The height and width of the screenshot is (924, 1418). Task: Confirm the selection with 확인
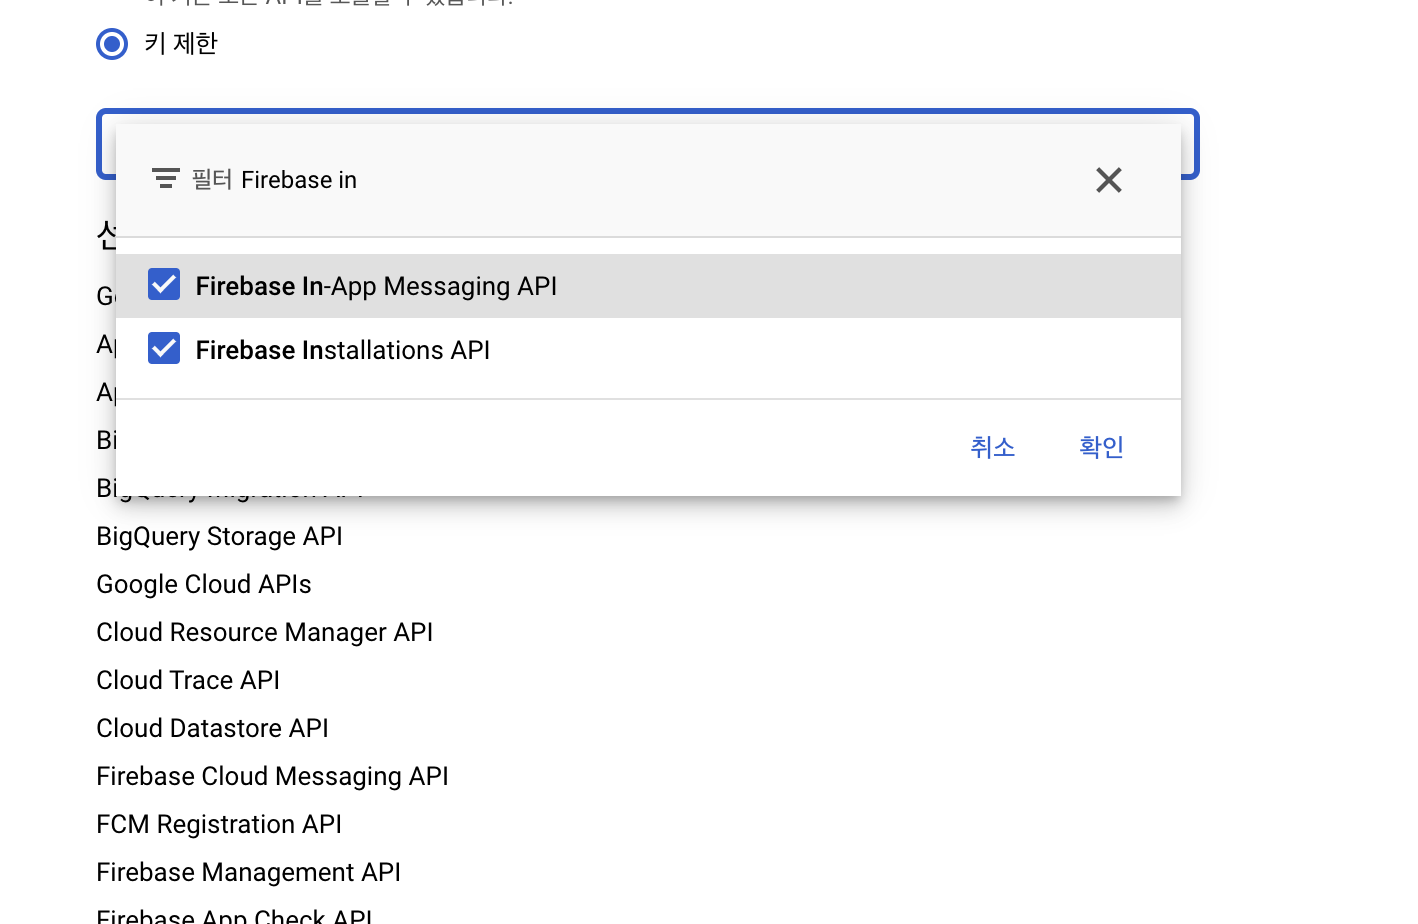[1101, 447]
